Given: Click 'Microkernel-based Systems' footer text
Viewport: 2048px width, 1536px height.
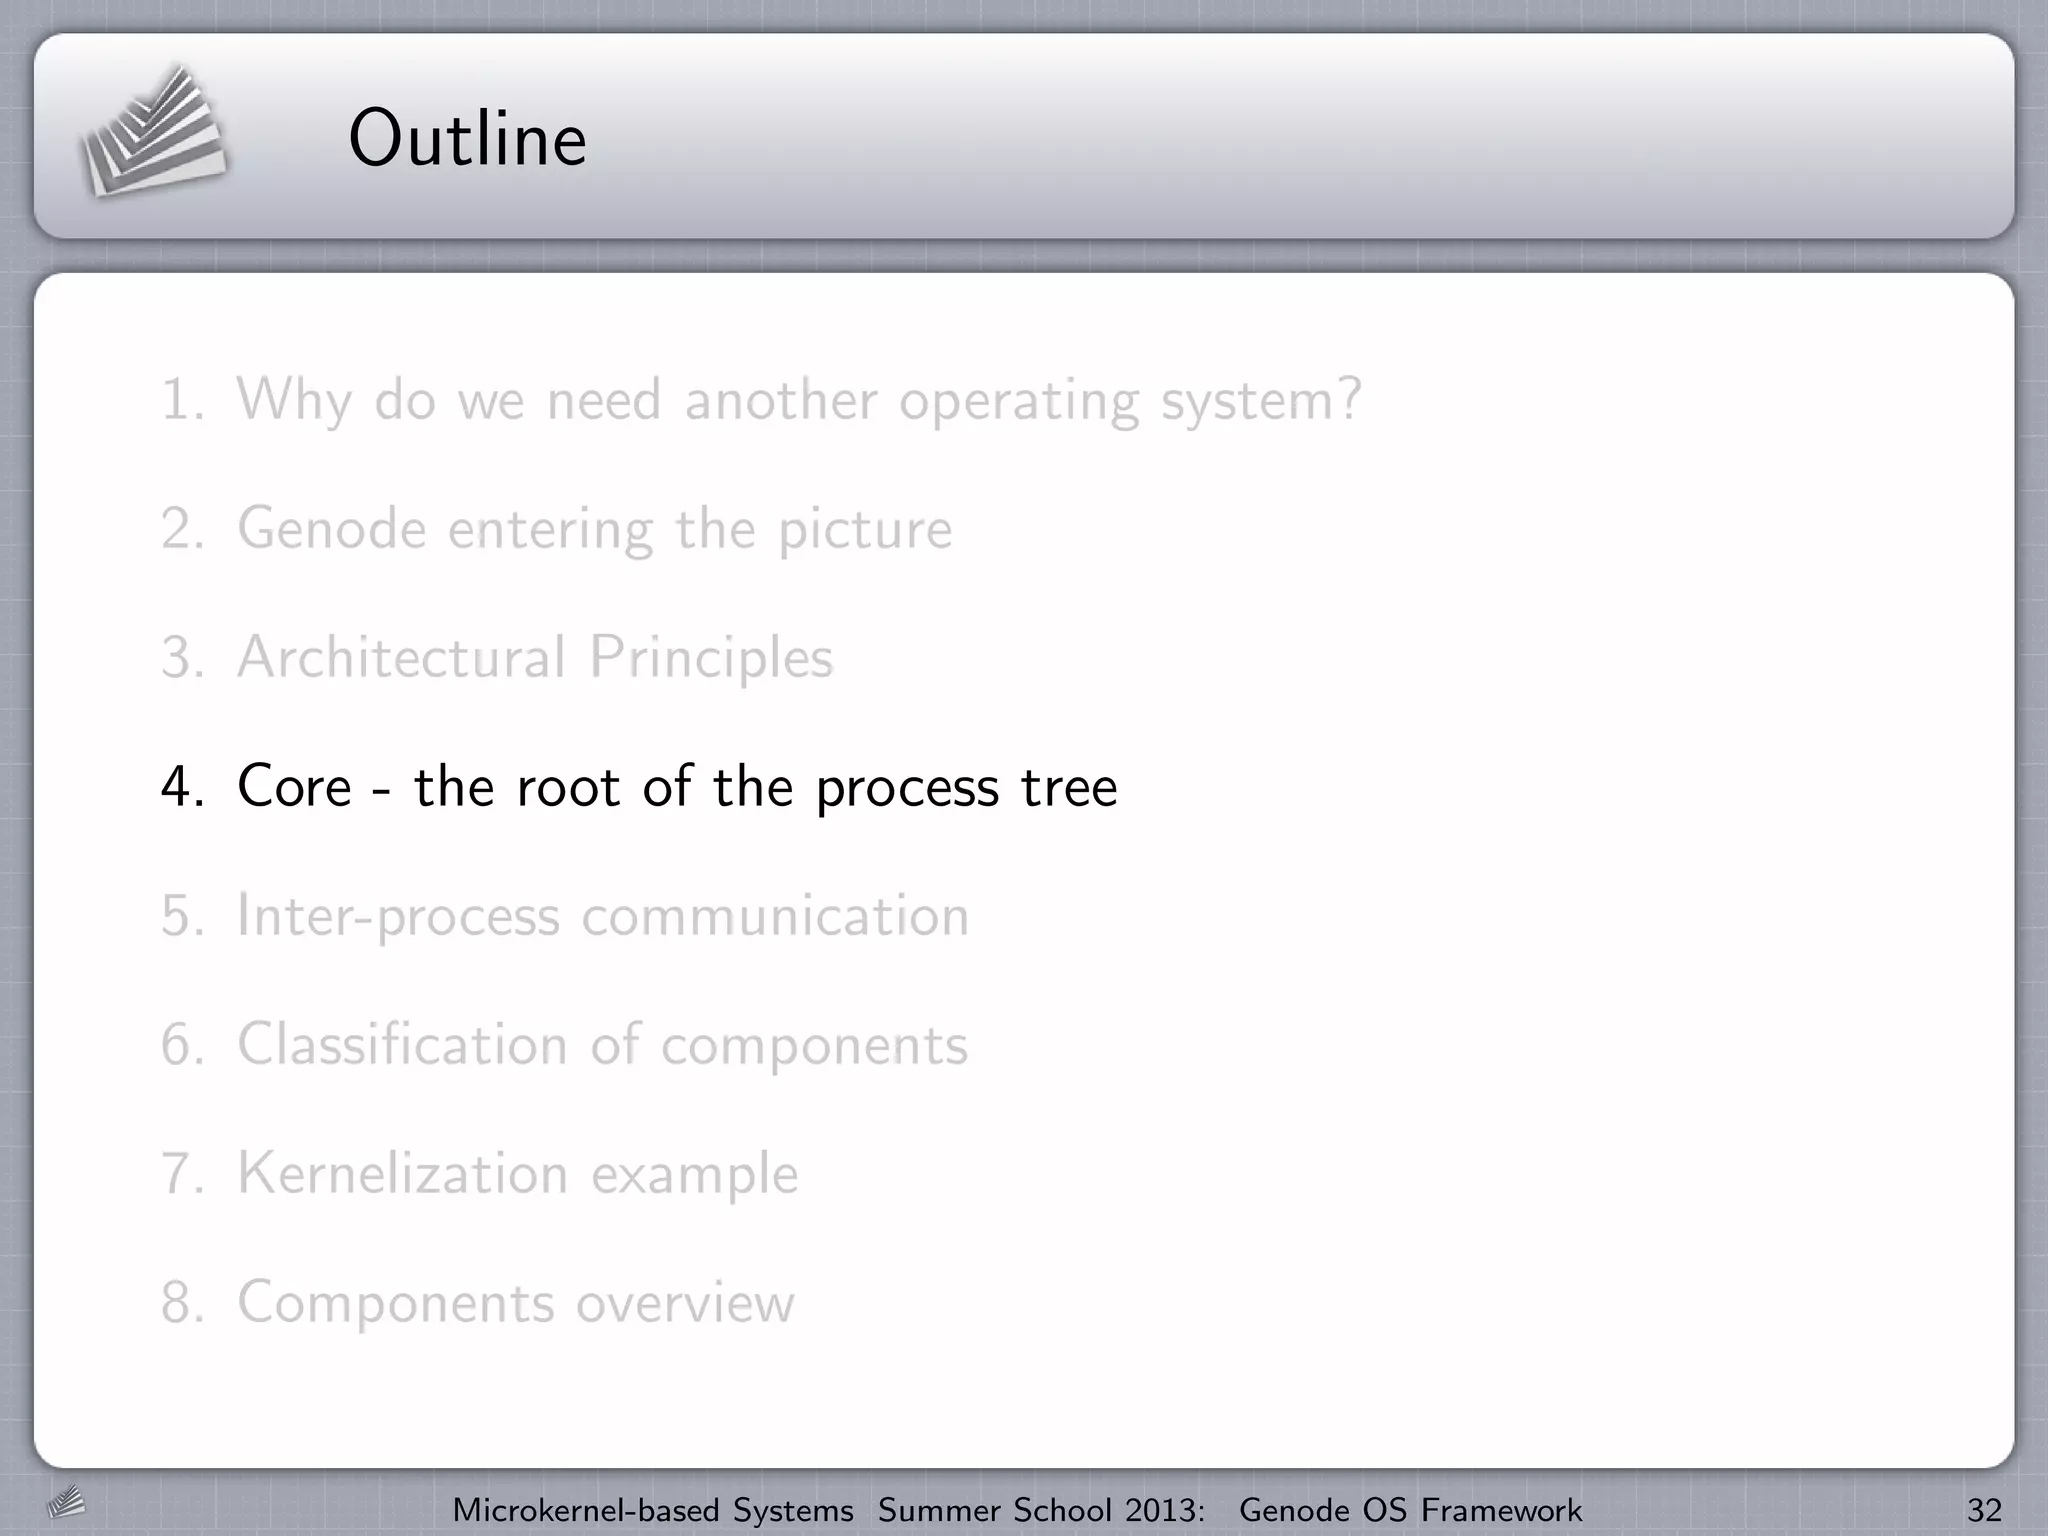Looking at the screenshot, I should click(653, 1510).
